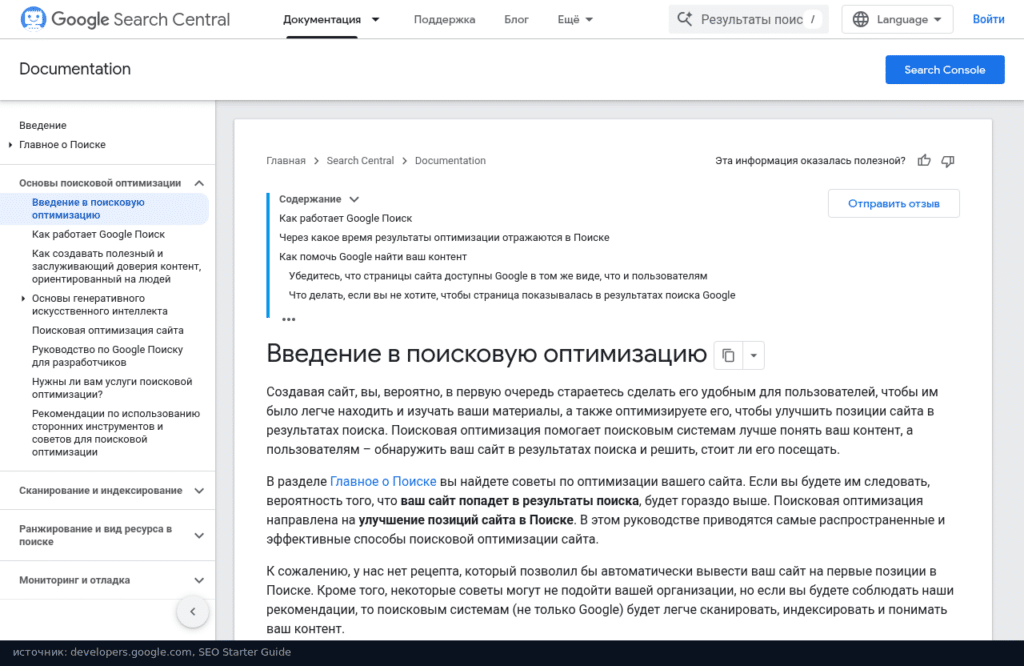Screen dimensions: 1024x666
Task: Click the Documentation page header title
Action: [75, 69]
